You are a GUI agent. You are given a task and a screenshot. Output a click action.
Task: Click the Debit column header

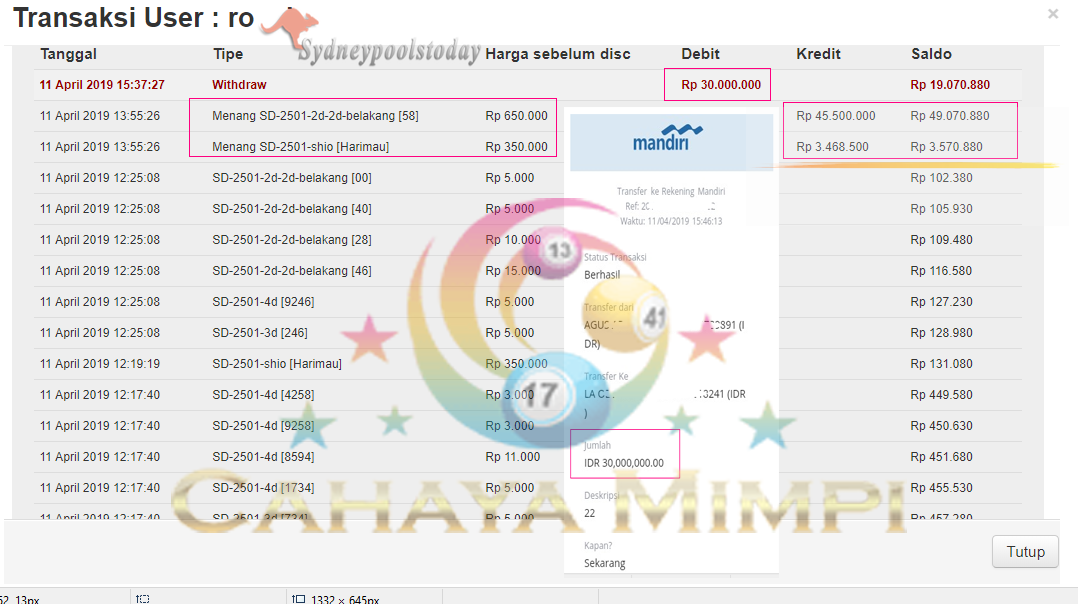pos(700,54)
